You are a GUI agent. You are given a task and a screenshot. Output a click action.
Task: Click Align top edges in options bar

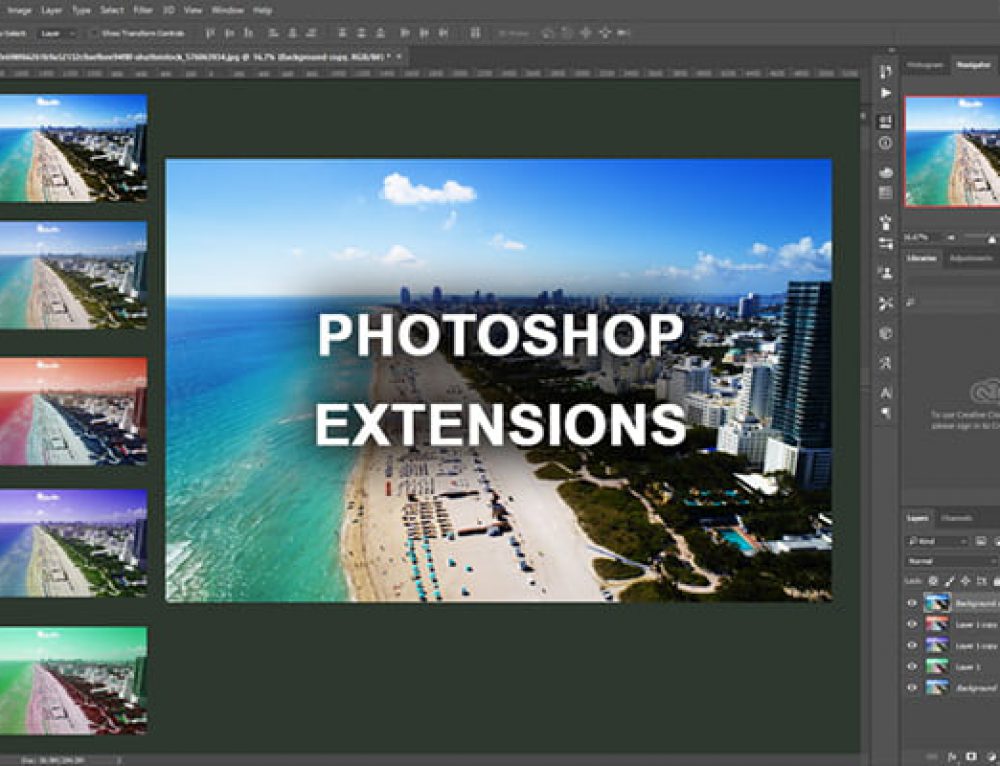point(210,33)
